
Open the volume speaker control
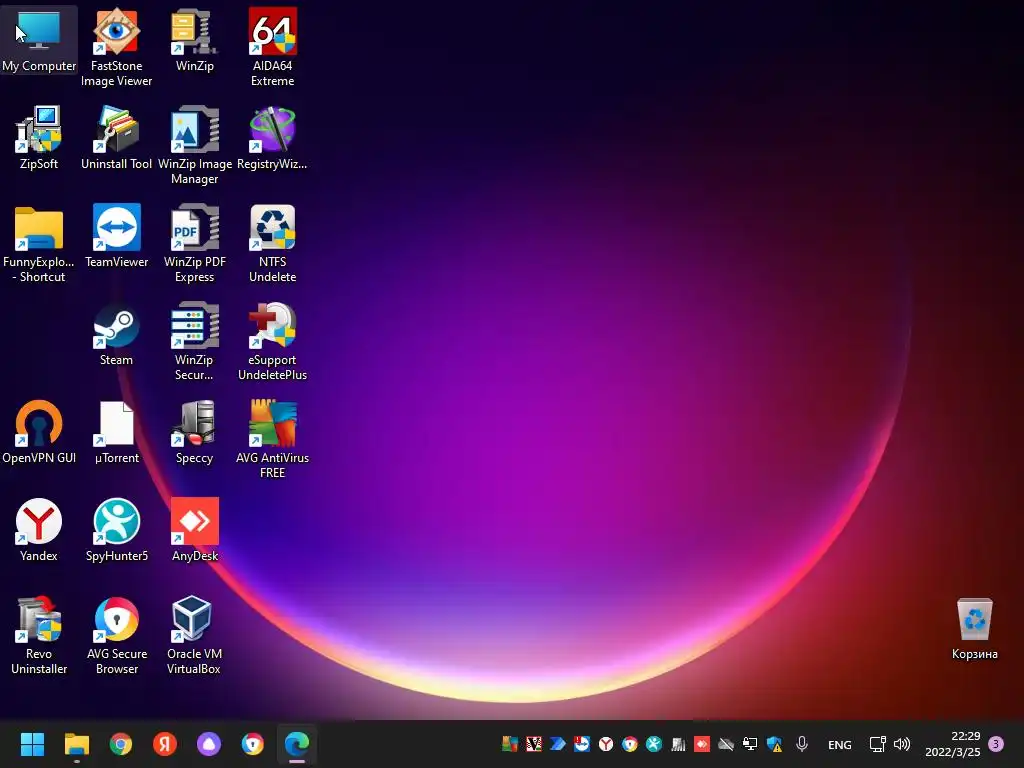coord(902,744)
